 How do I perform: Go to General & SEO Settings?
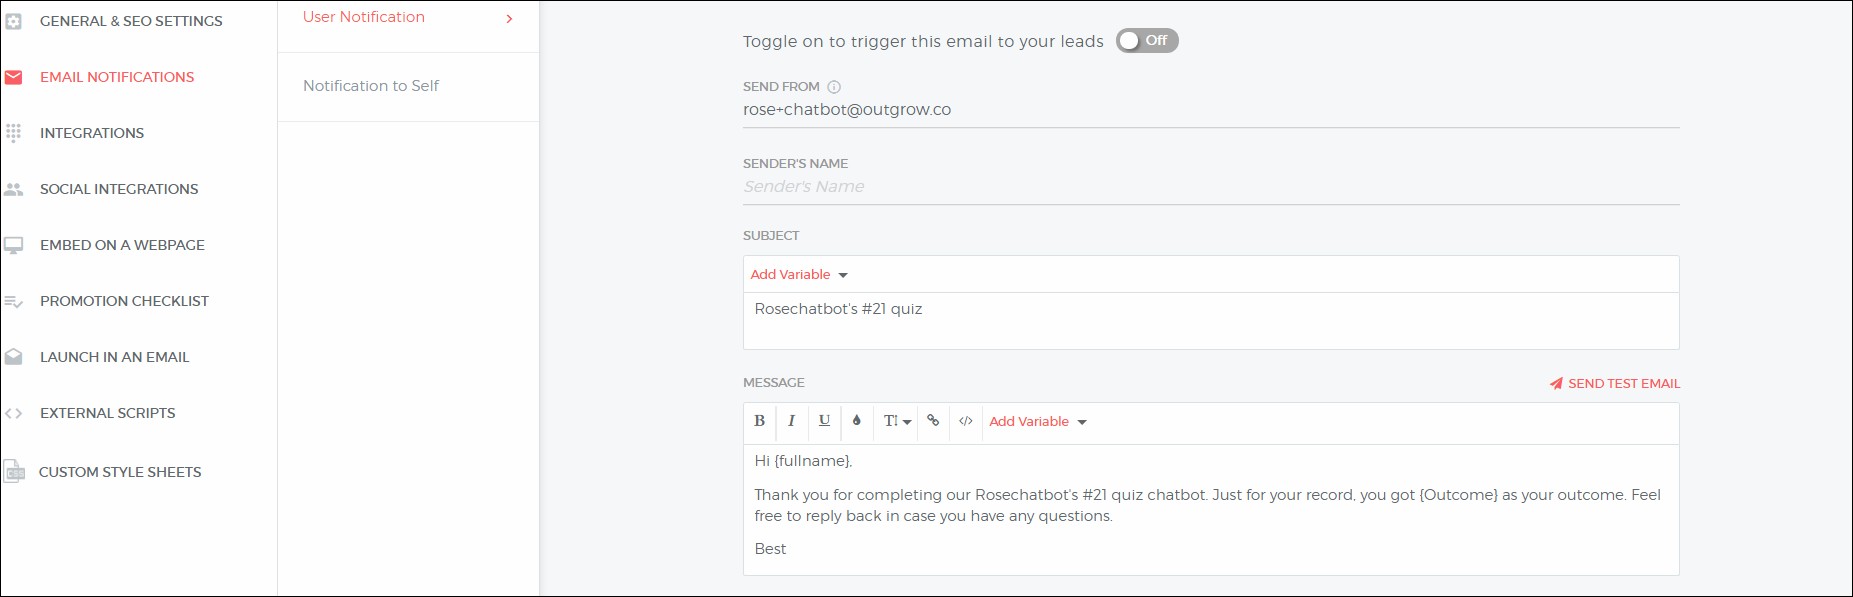(x=131, y=21)
